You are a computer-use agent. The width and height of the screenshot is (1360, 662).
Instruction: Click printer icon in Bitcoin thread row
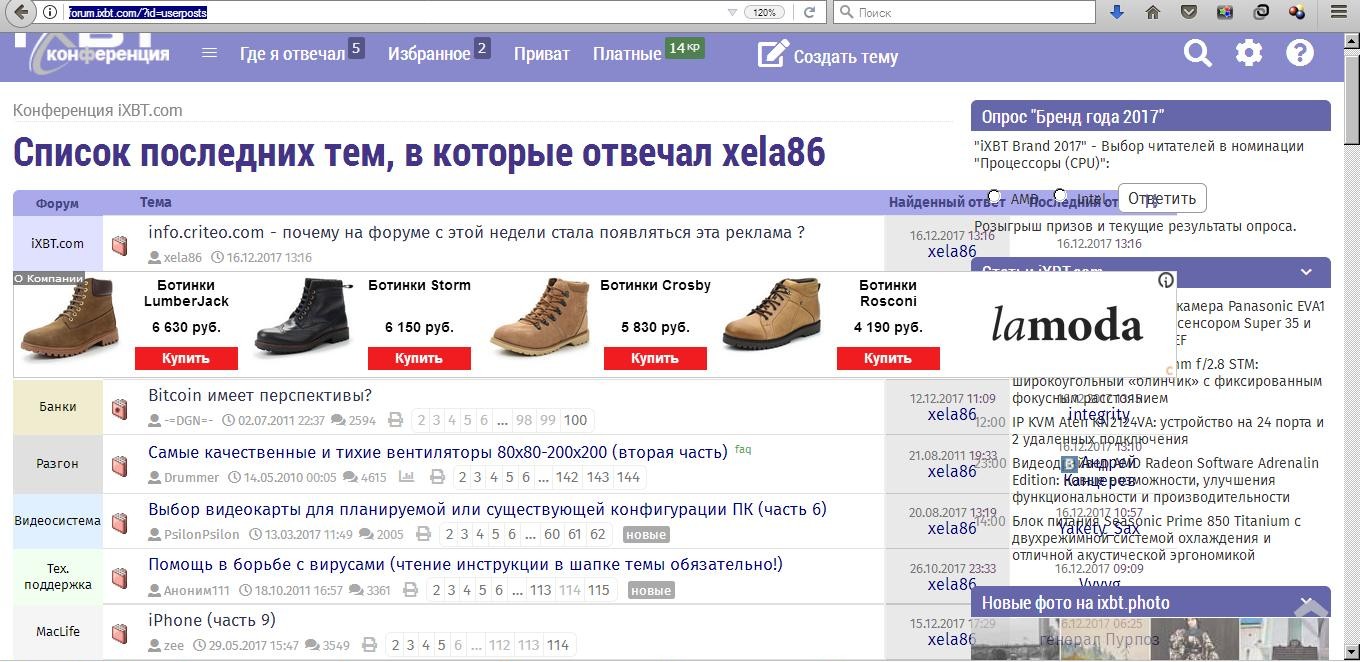pyautogui.click(x=396, y=420)
